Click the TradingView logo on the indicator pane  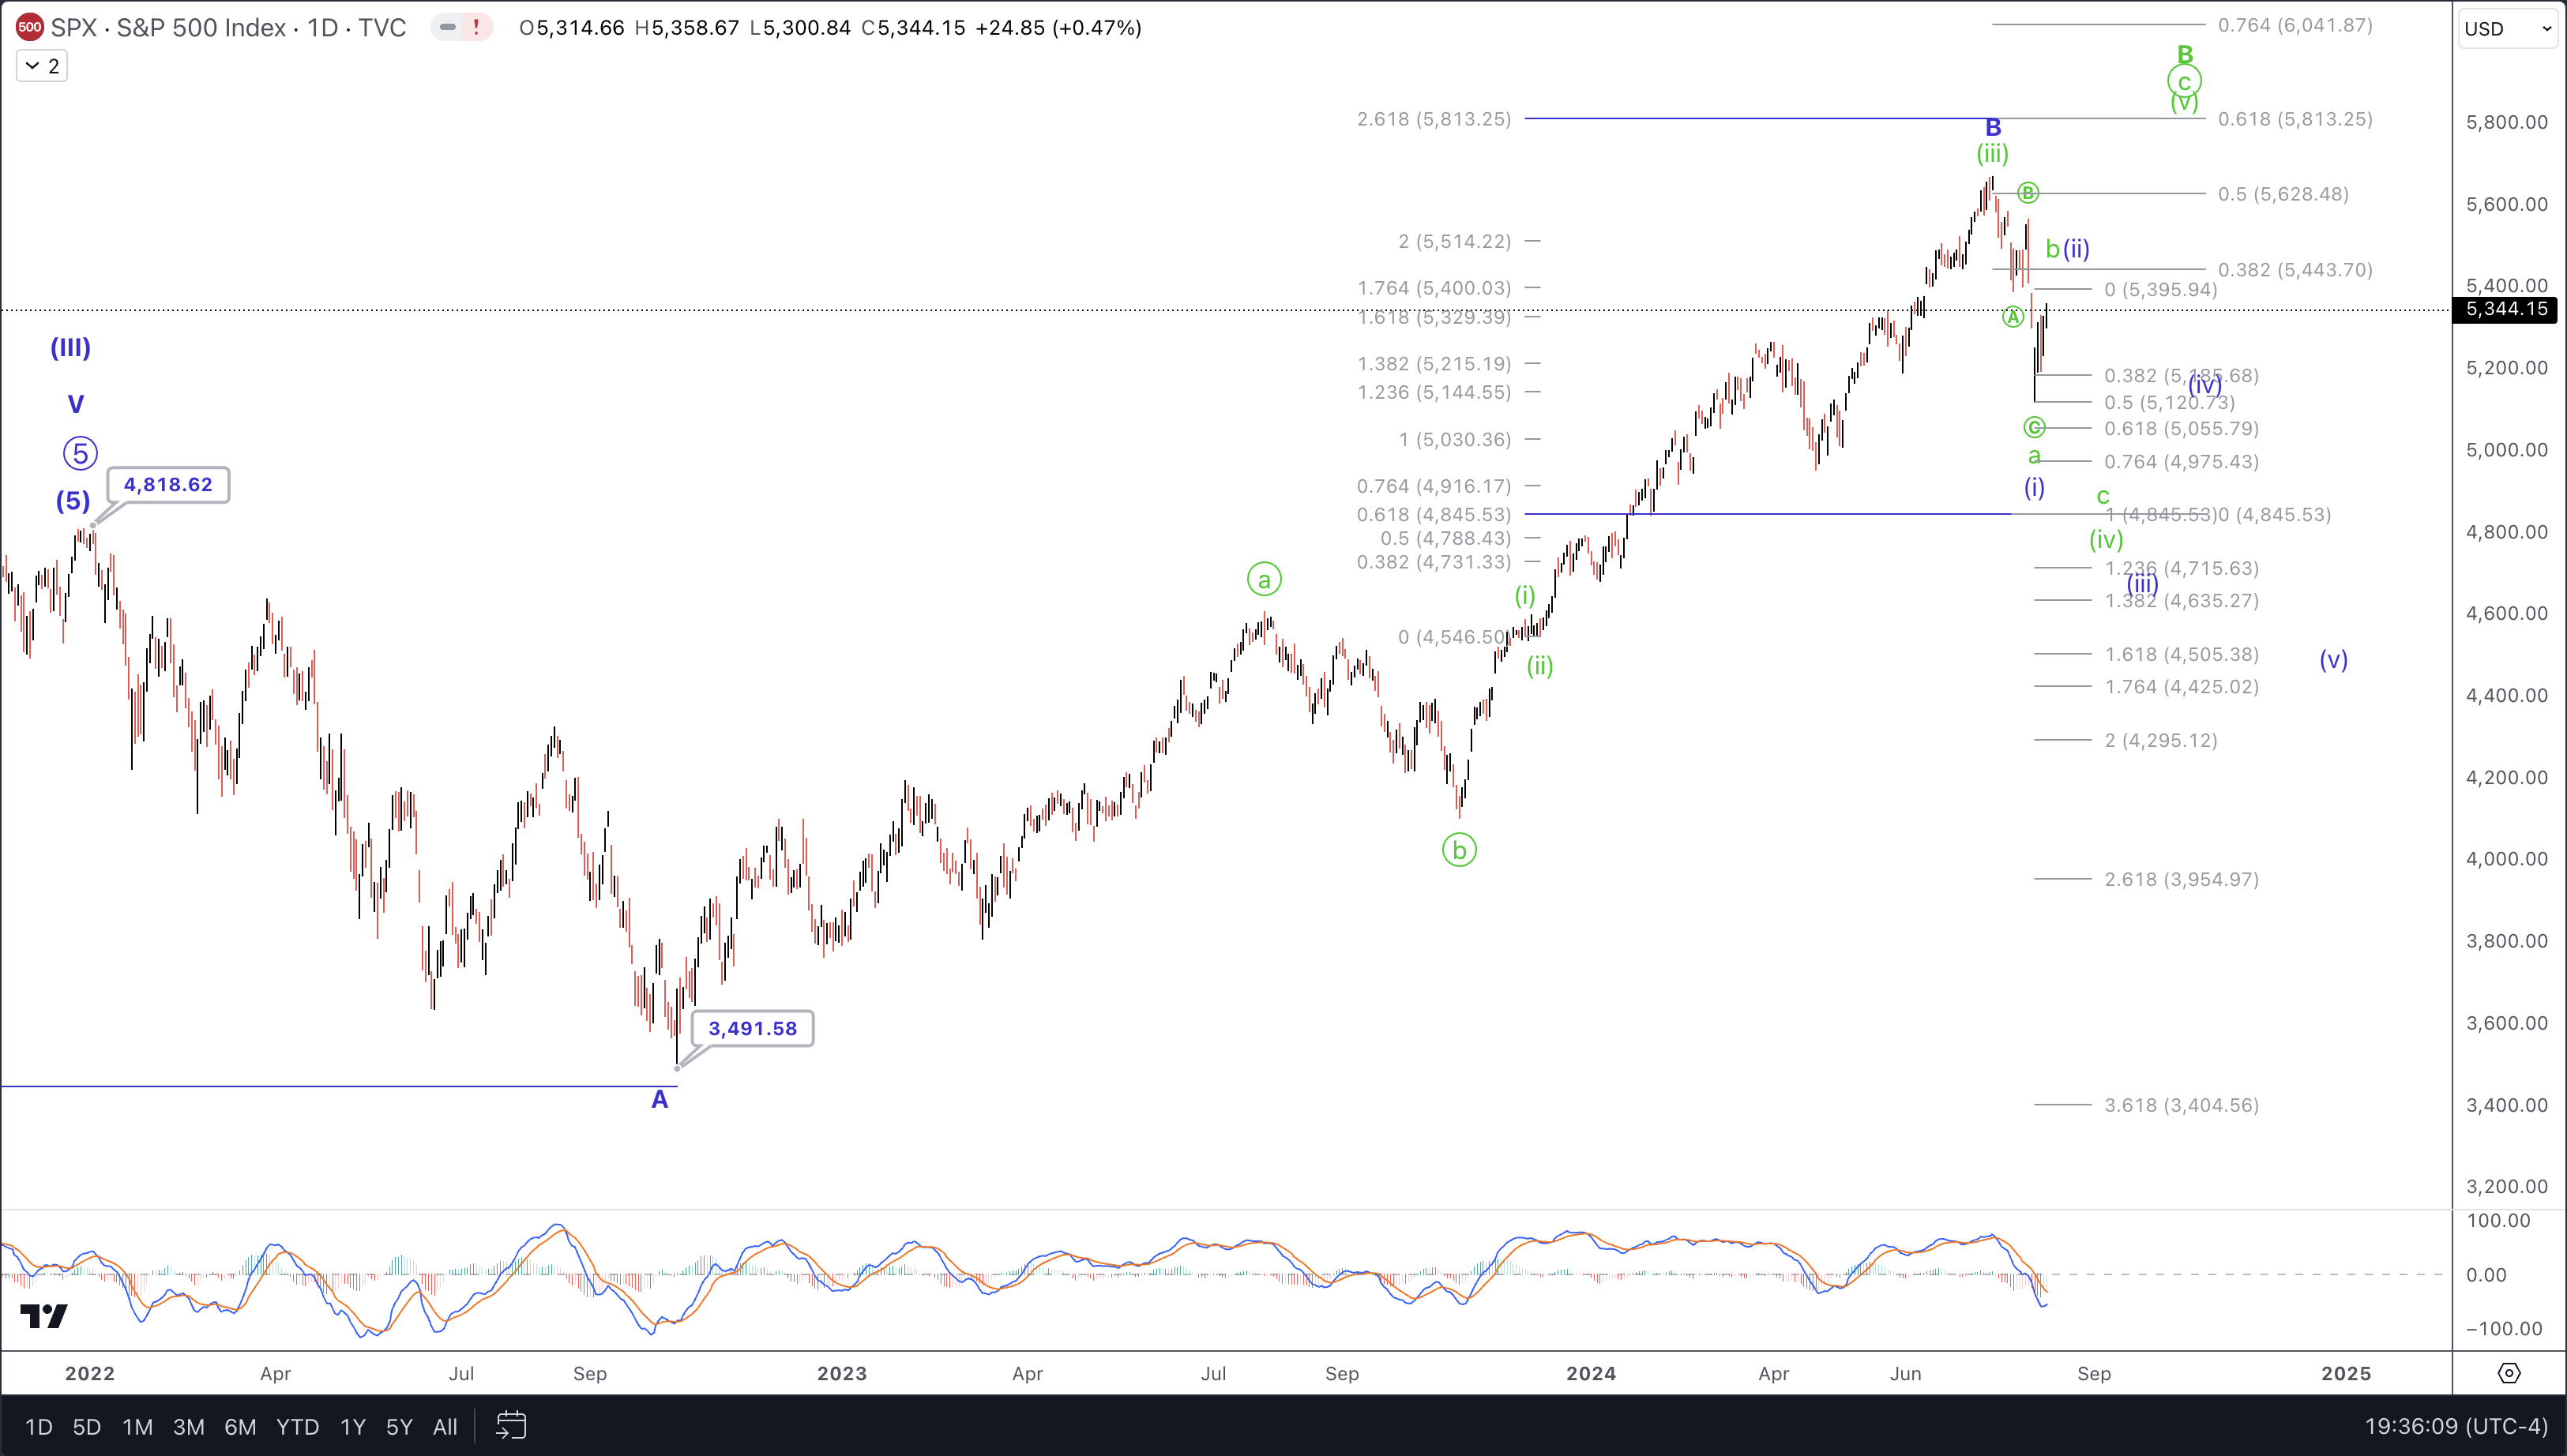44,1316
